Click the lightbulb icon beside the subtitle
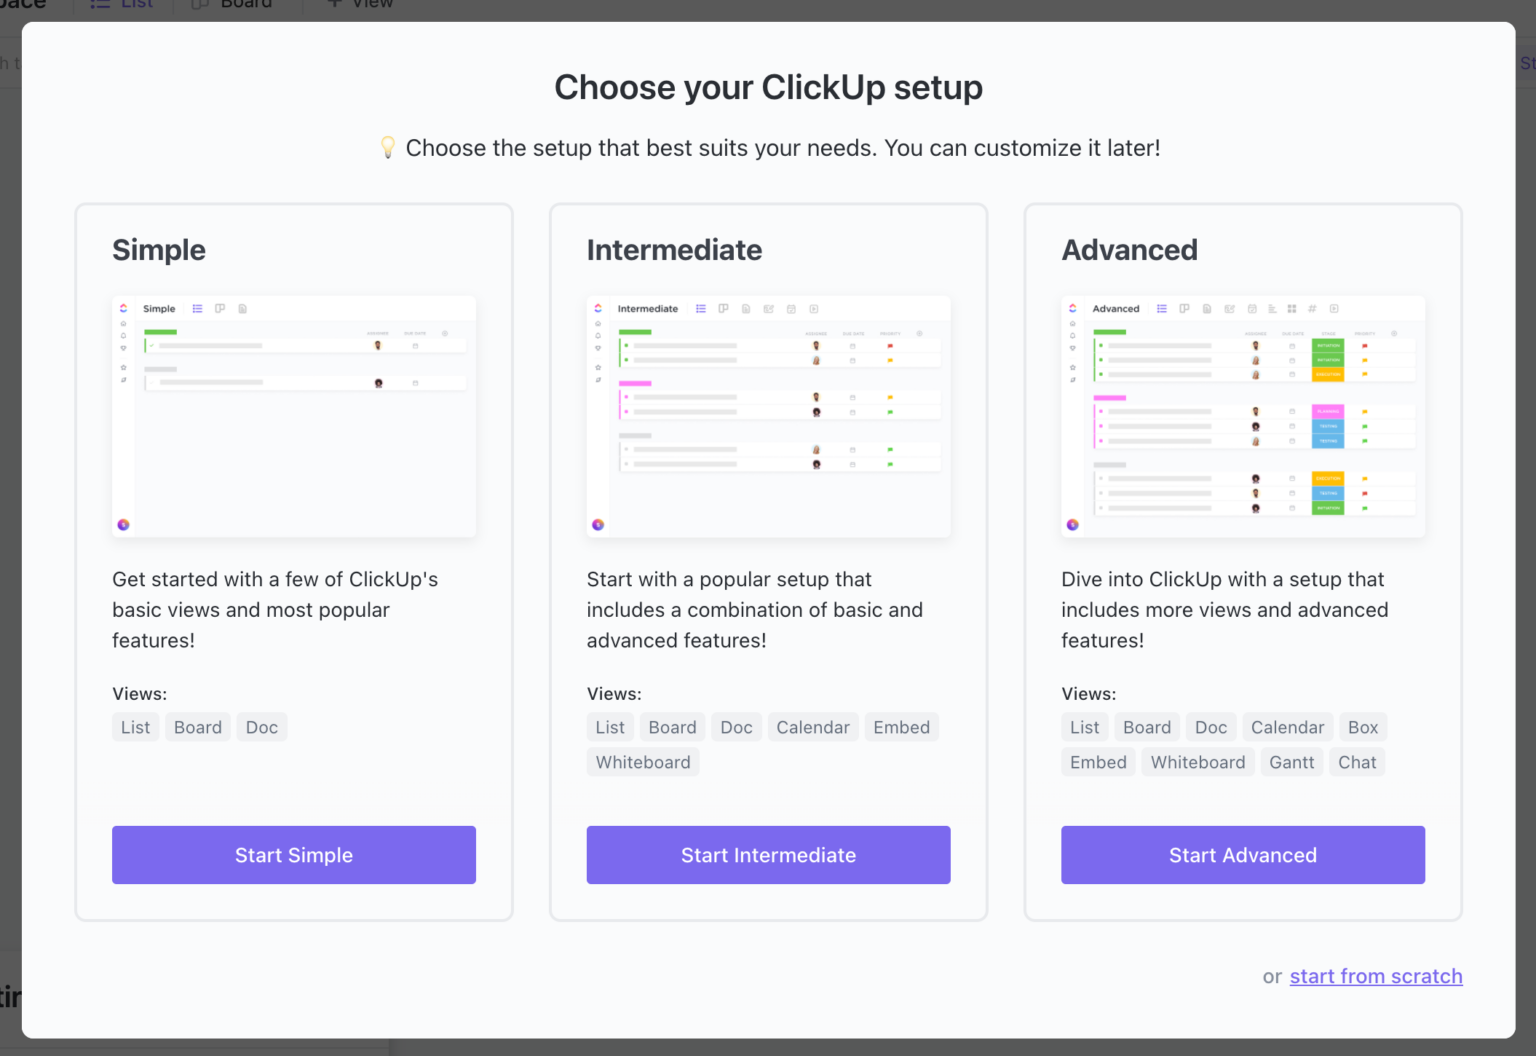Image resolution: width=1536 pixels, height=1056 pixels. point(389,147)
